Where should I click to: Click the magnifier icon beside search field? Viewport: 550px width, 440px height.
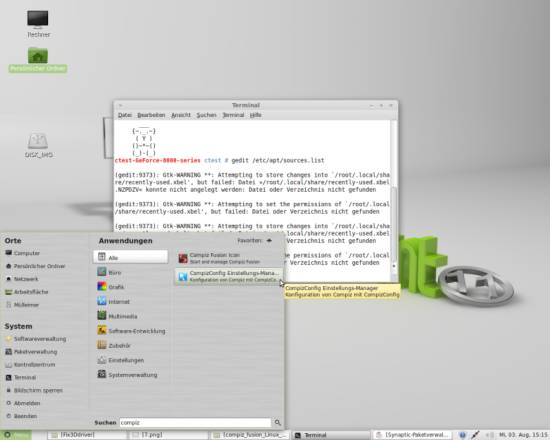278,422
